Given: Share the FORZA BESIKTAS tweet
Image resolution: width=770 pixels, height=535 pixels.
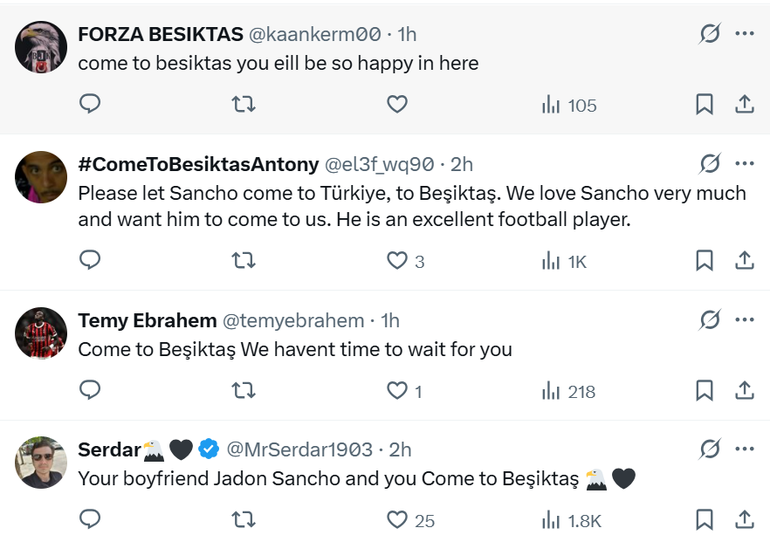Looking at the screenshot, I should pos(744,104).
